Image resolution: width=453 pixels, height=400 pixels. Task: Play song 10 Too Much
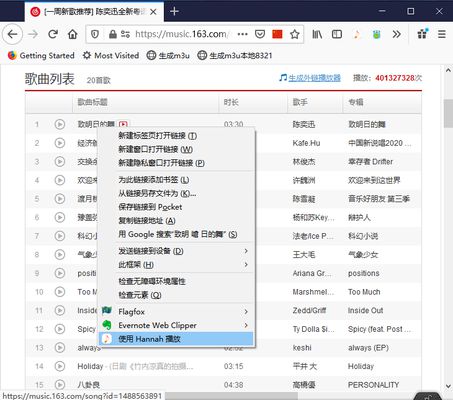[60, 292]
